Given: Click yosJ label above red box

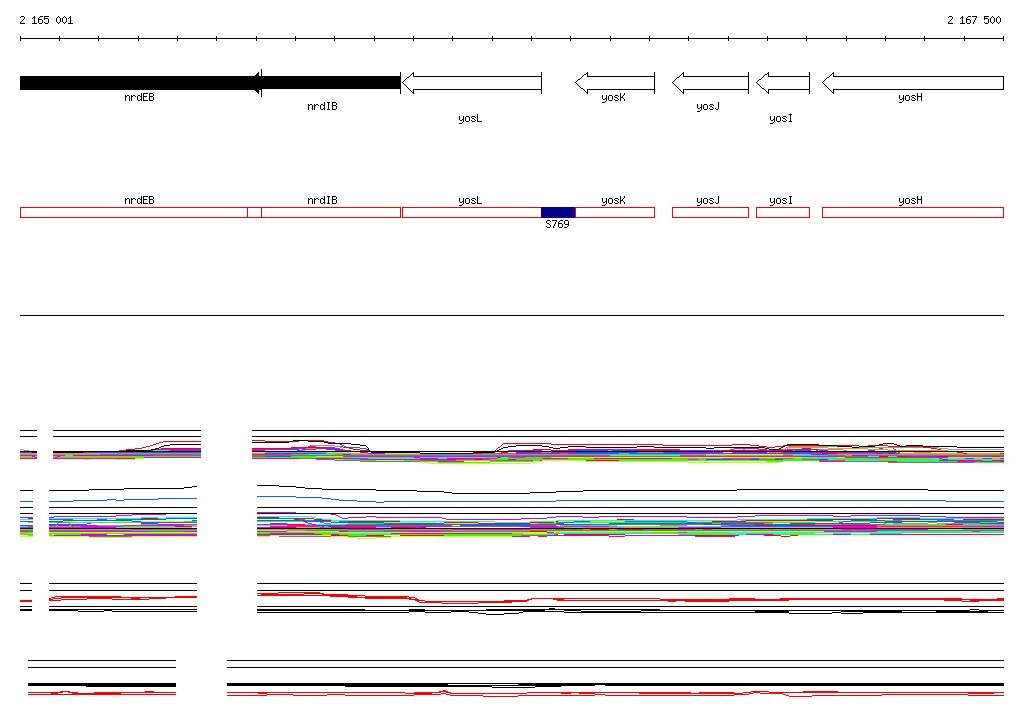Looking at the screenshot, I should click(708, 201).
